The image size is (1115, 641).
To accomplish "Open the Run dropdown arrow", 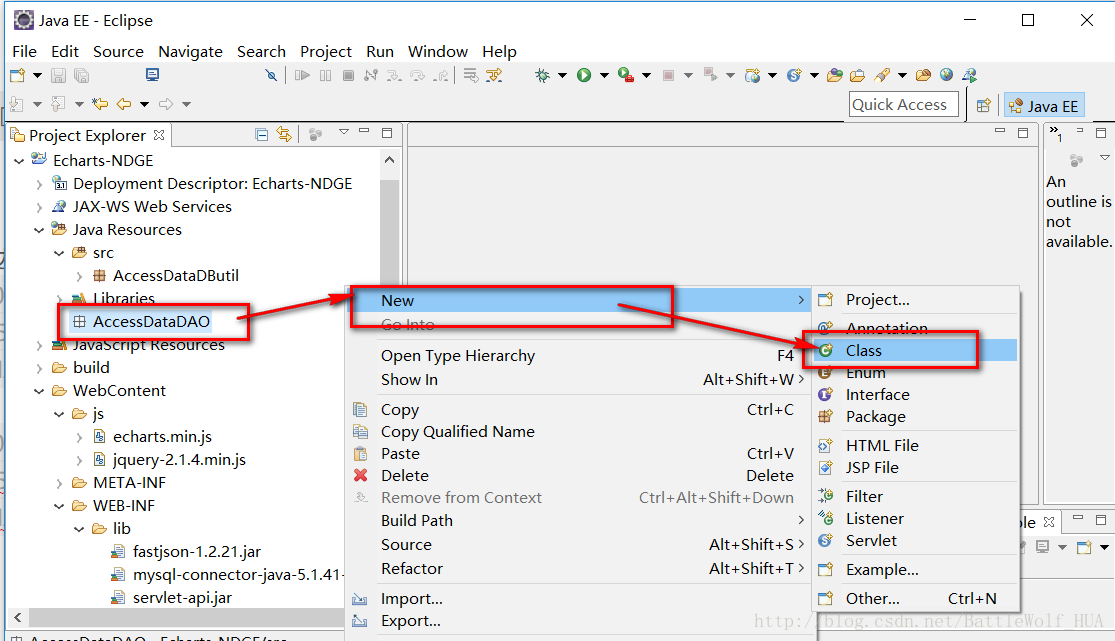I will click(x=604, y=75).
